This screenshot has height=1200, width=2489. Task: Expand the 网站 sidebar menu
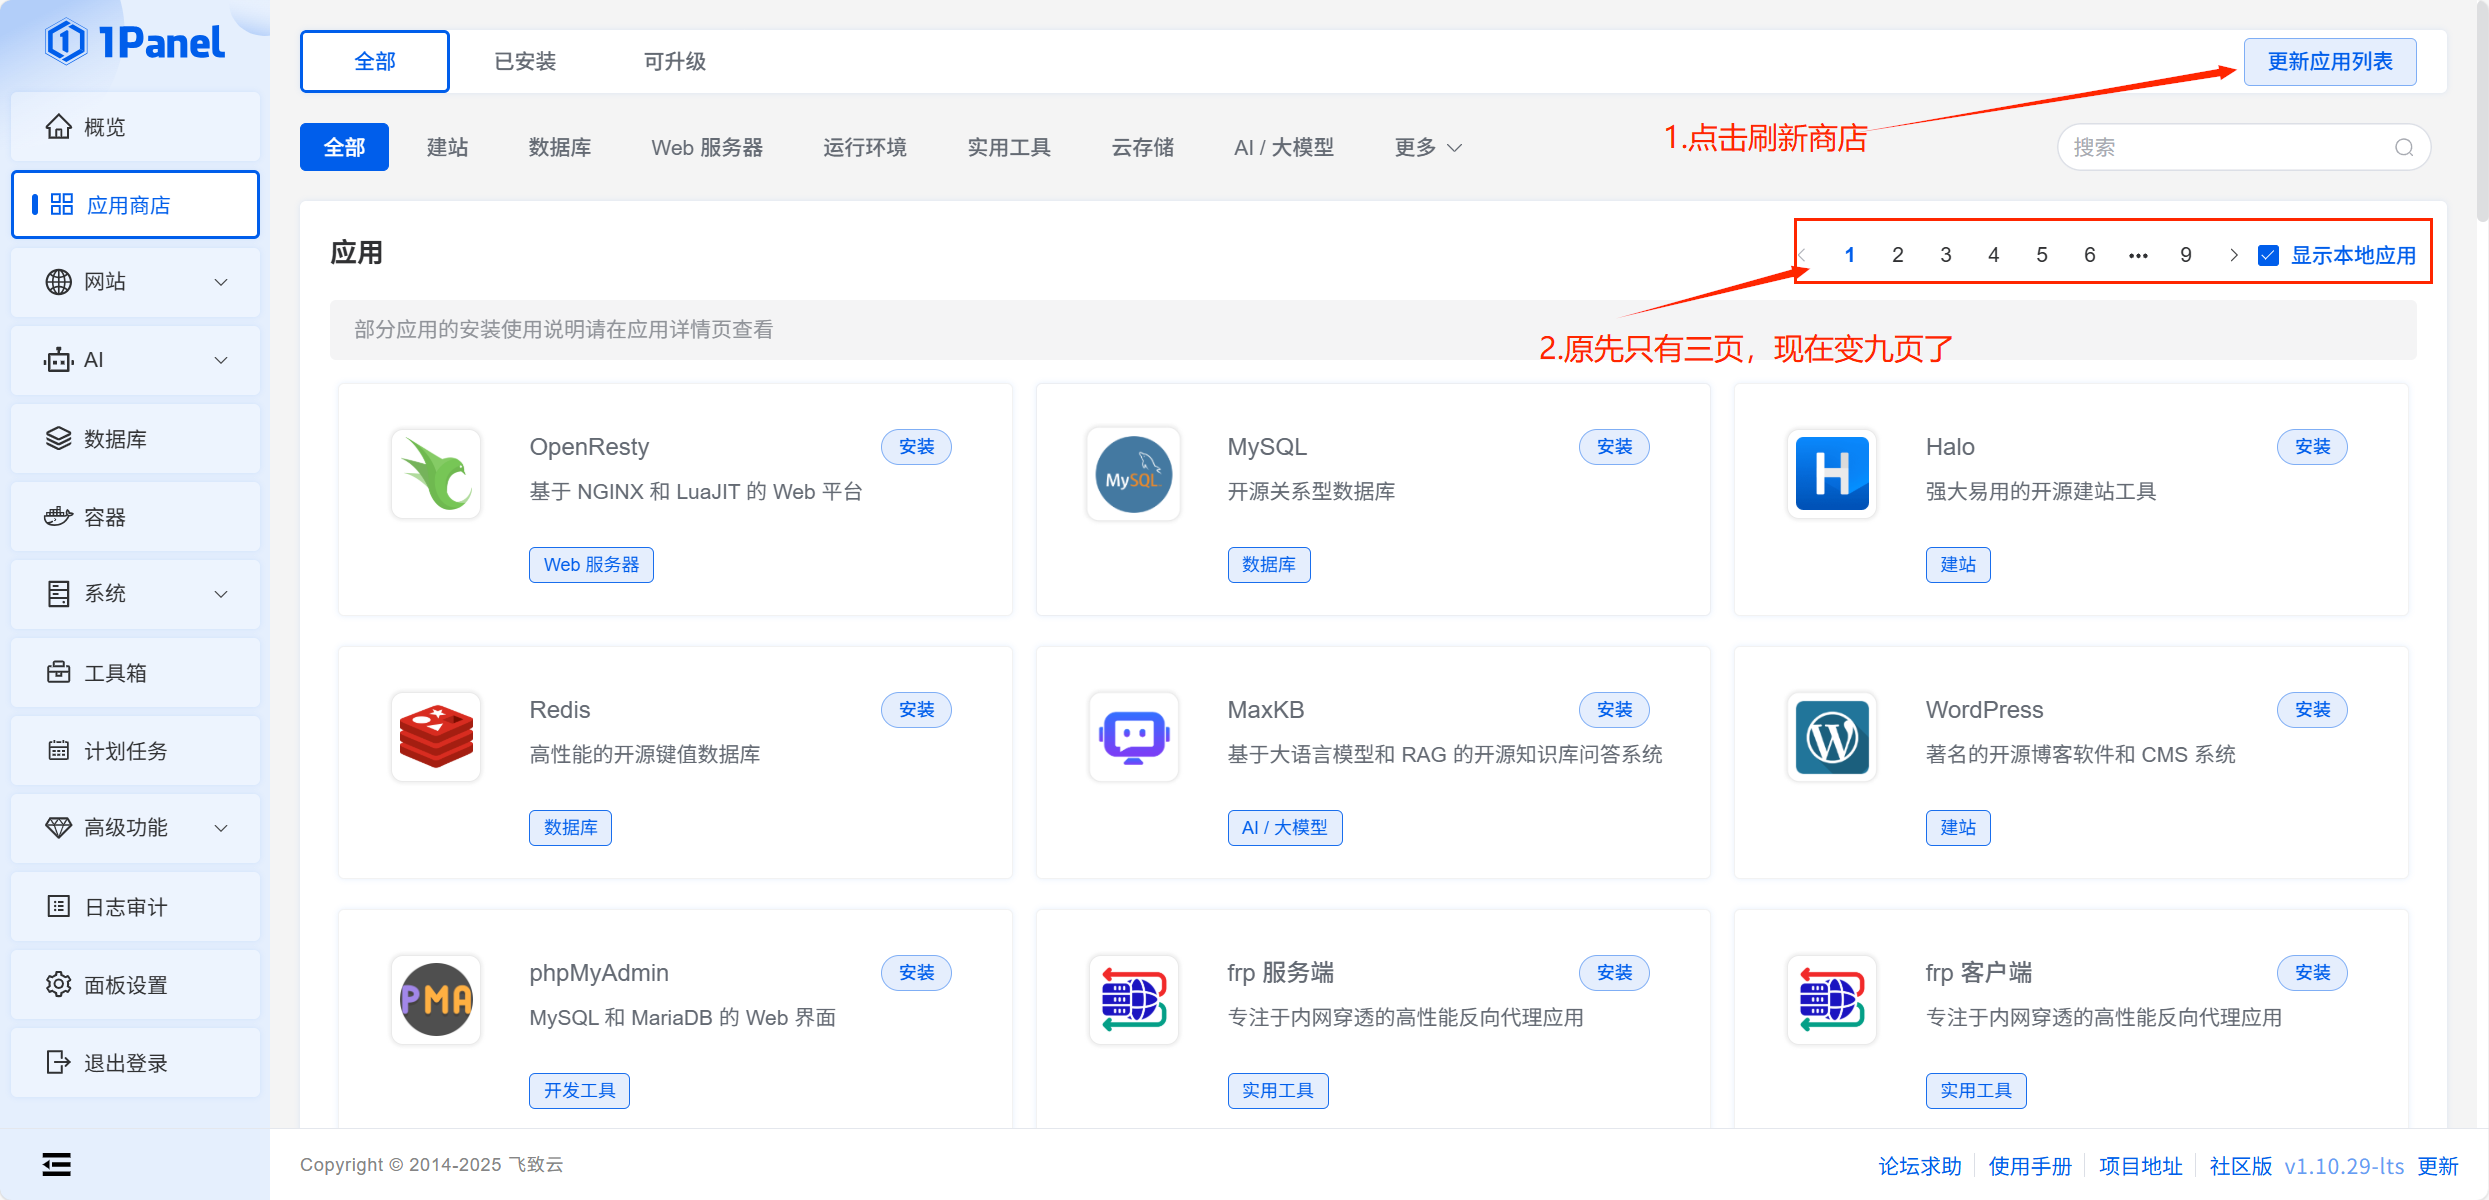click(135, 282)
